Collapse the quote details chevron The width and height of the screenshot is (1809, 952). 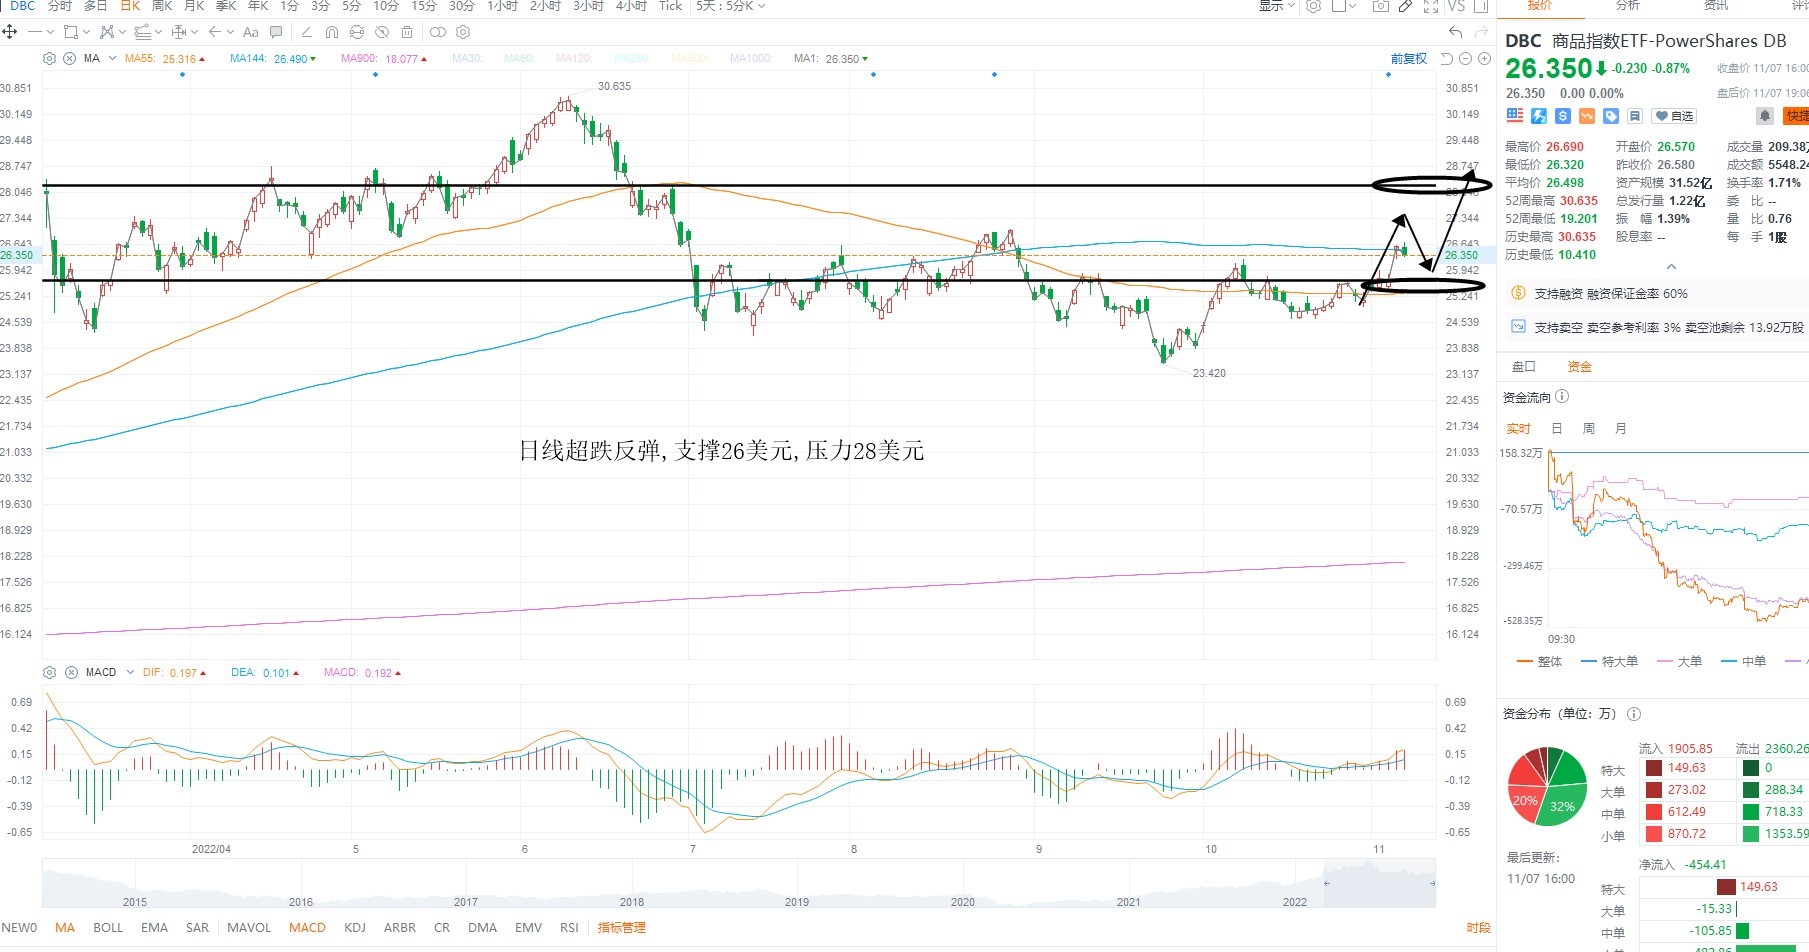point(1671,266)
